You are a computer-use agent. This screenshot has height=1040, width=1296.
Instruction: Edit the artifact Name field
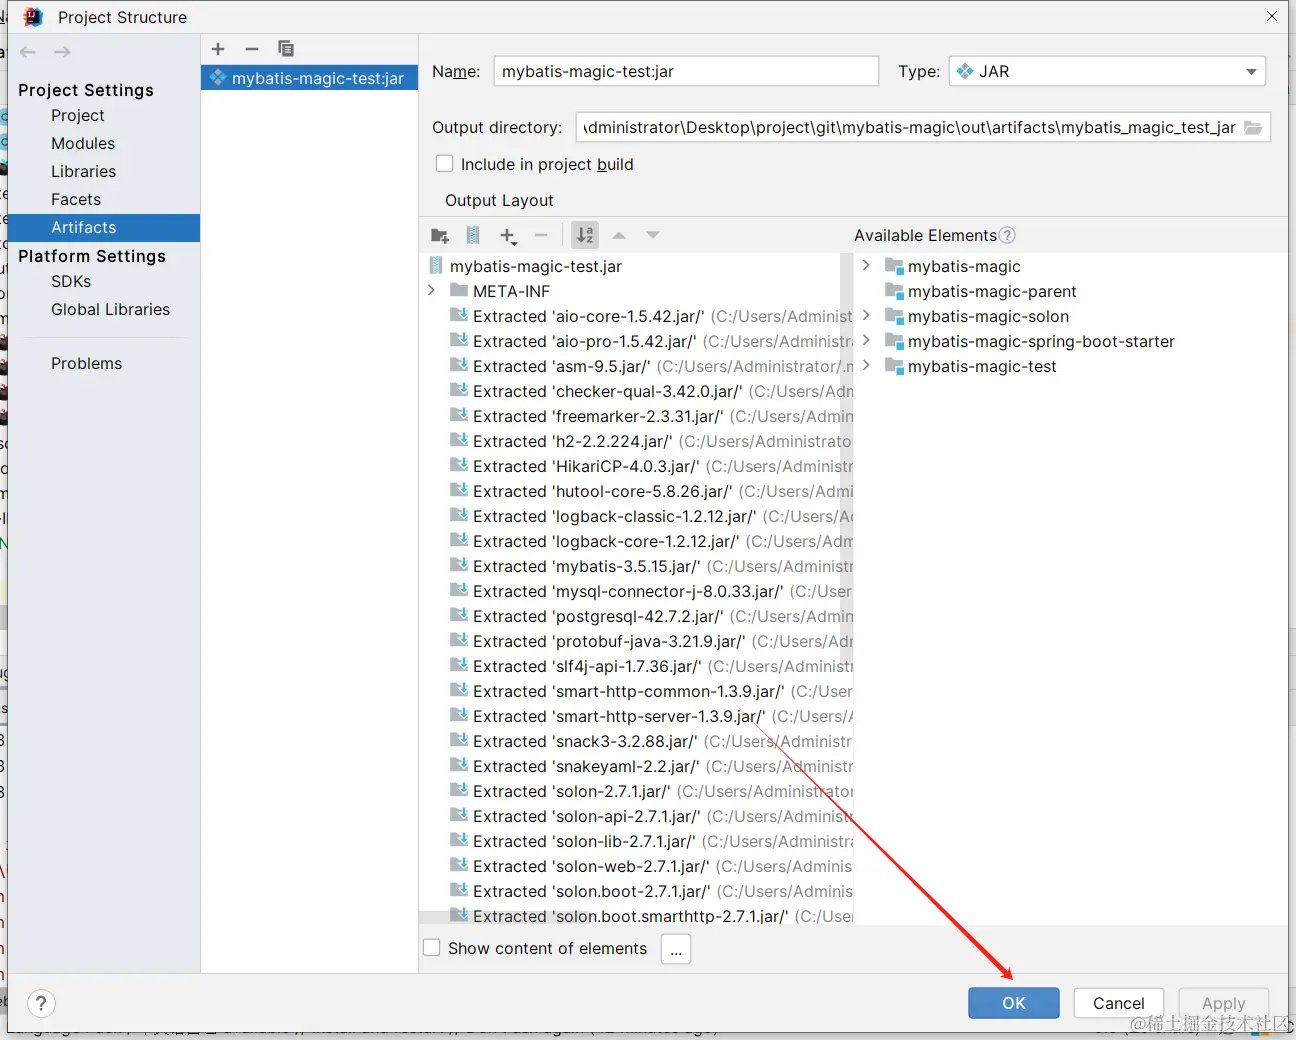point(686,72)
